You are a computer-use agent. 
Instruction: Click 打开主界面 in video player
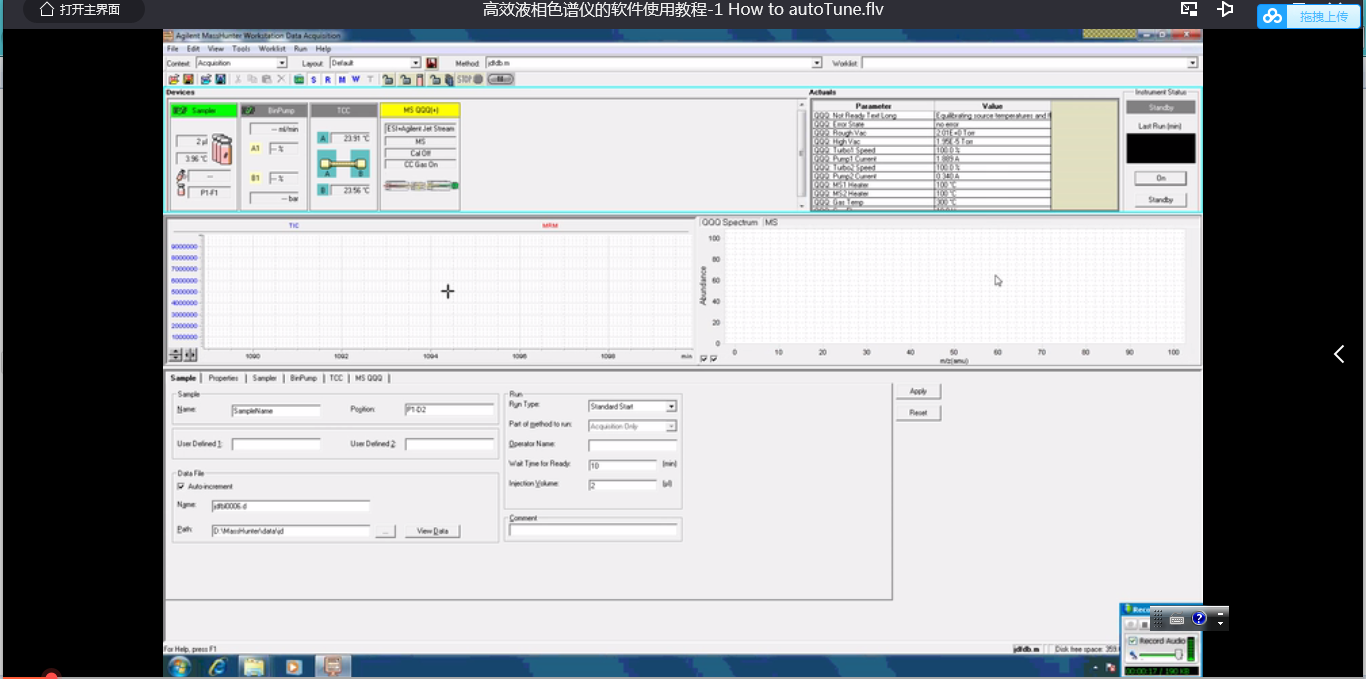(80, 10)
